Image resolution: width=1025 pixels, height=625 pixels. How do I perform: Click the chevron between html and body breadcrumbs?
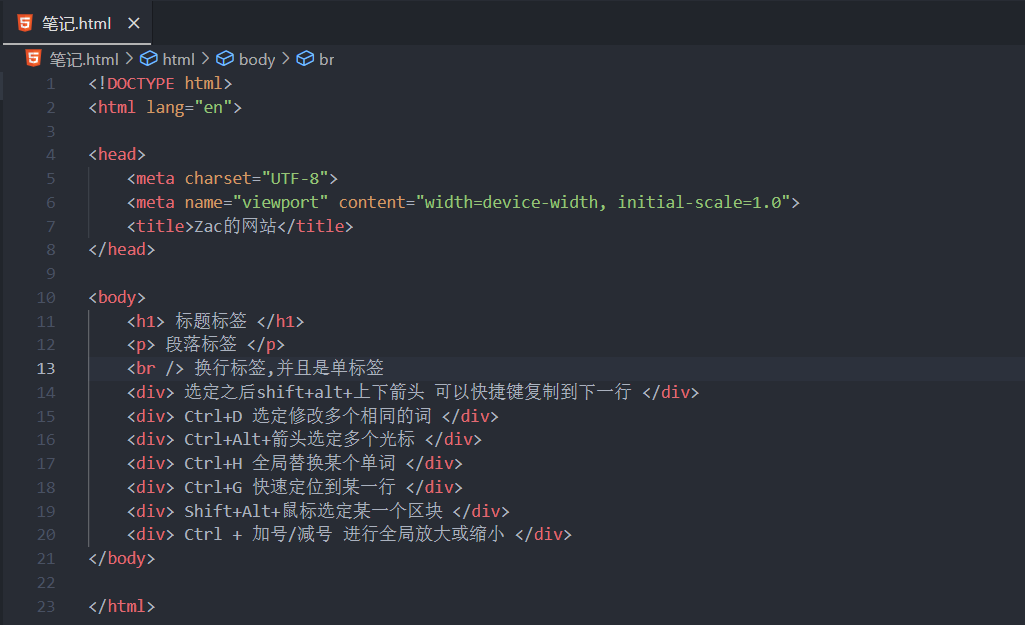pyautogui.click(x=205, y=59)
